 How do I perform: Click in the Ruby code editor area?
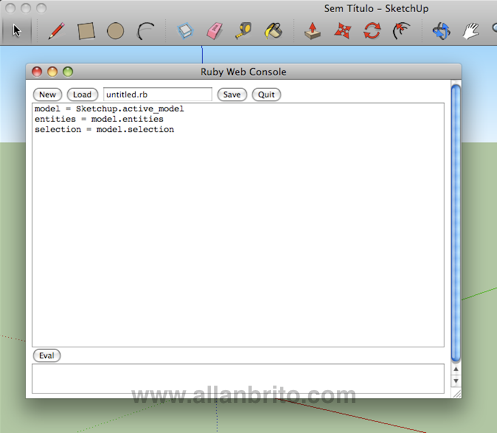pyautogui.click(x=238, y=225)
